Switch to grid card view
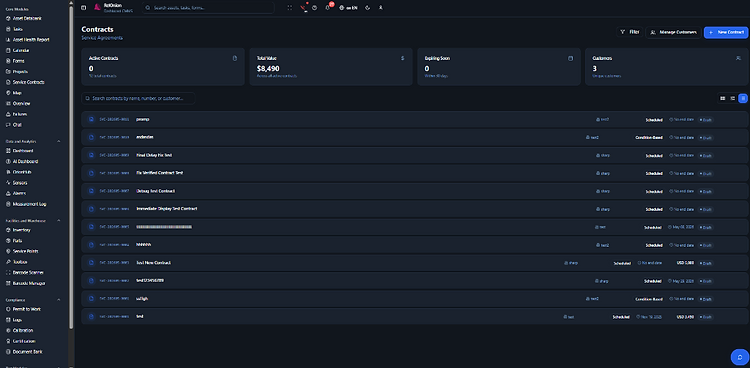The width and height of the screenshot is (750, 368). pyautogui.click(x=723, y=98)
